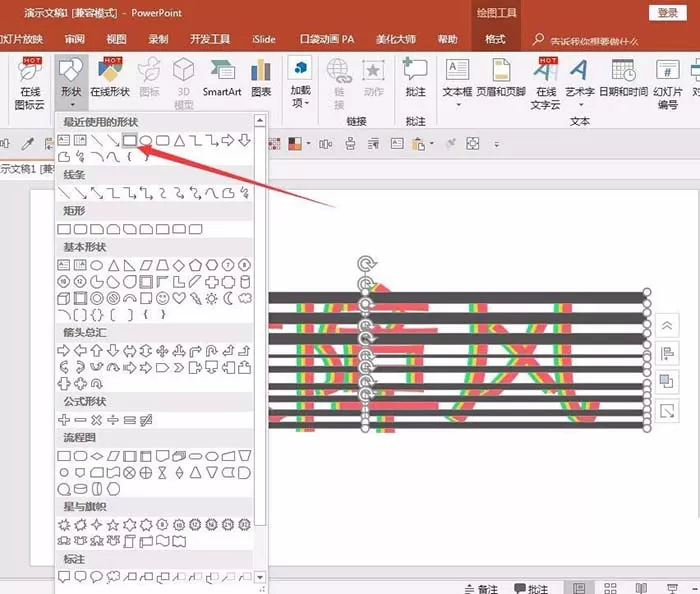
Task: Select the oval in recently used shapes
Action: 146,141
